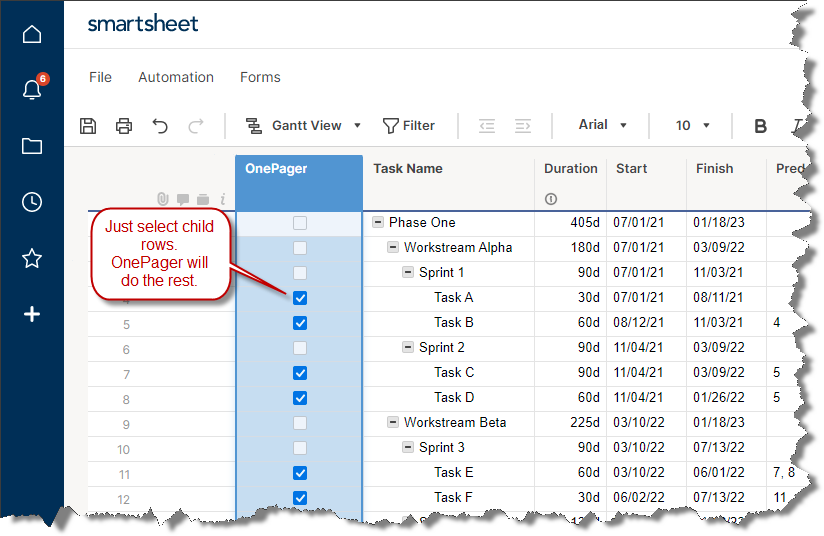Select row number 12
Viewport: 824px width, 536px height.
pyautogui.click(x=123, y=500)
